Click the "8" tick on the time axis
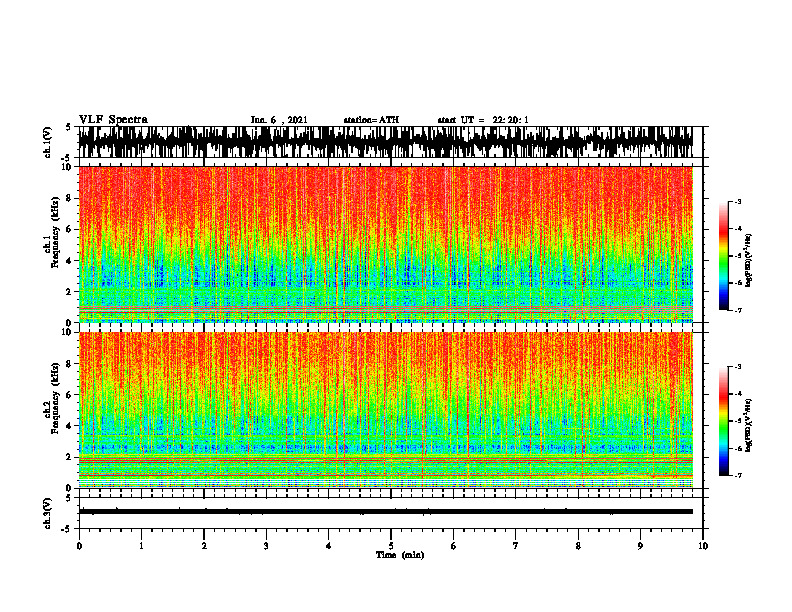The image size is (792, 612). tap(578, 546)
